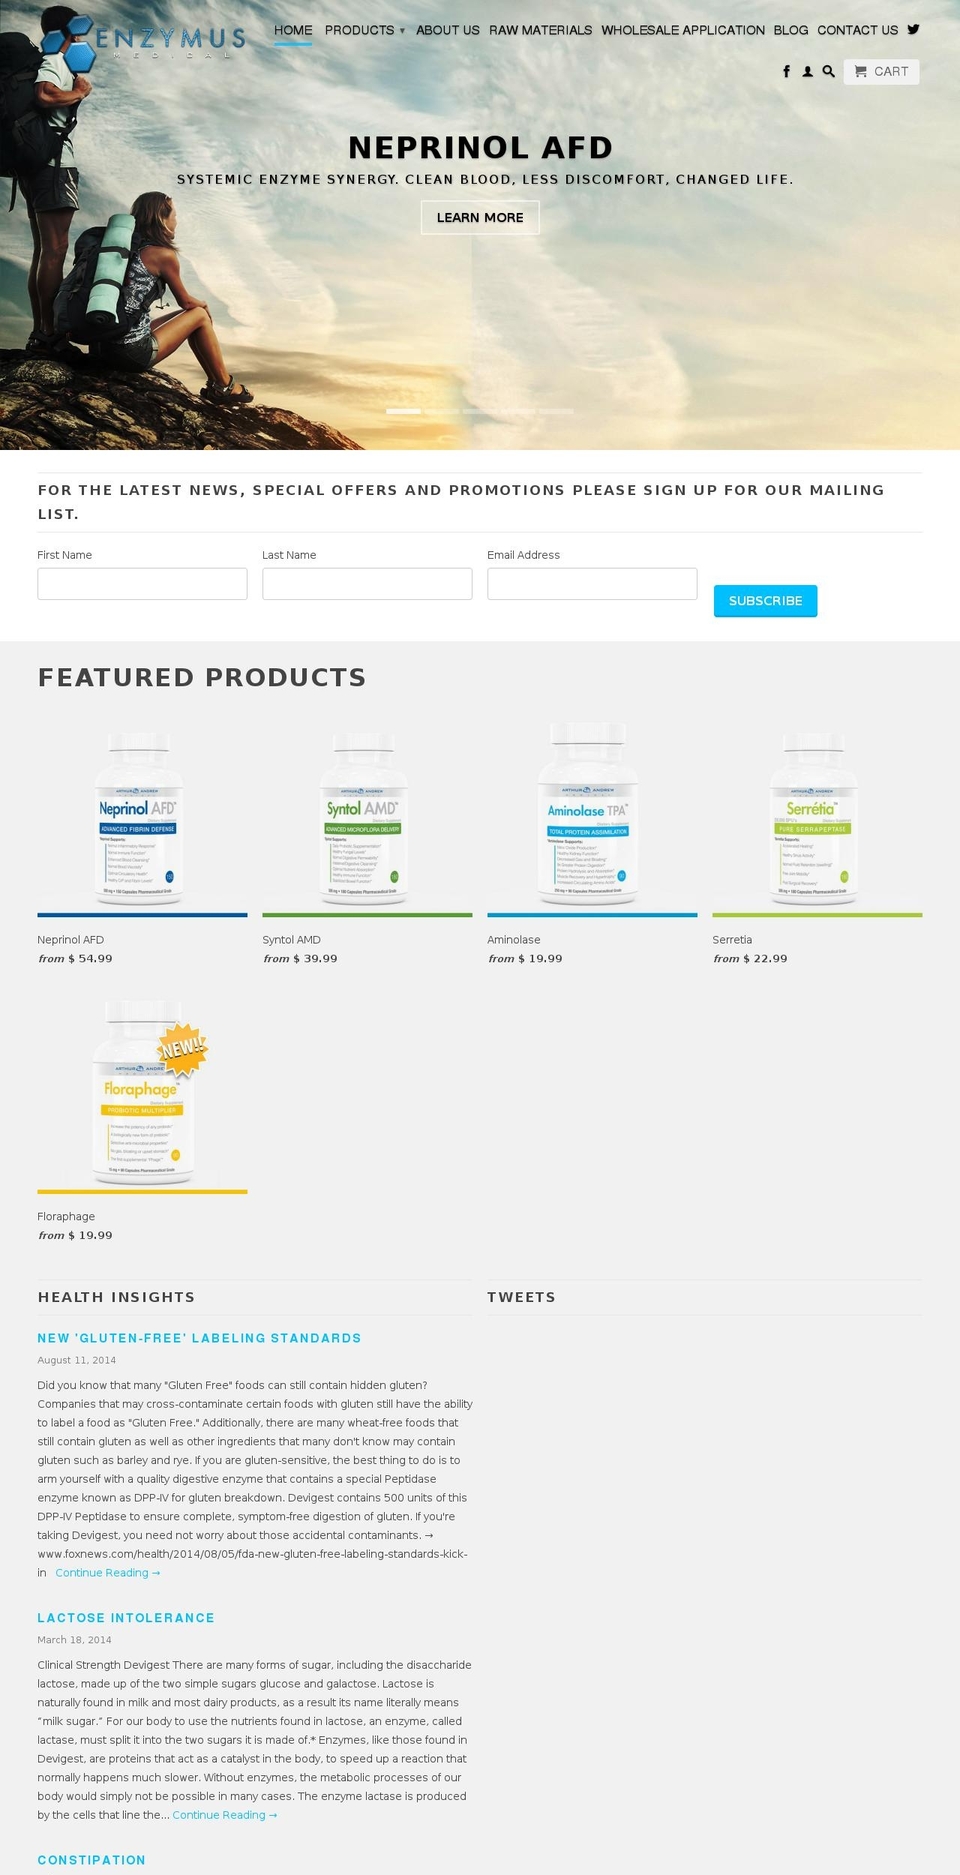This screenshot has width=960, height=1875.
Task: Open the search magnifier icon
Action: click(828, 71)
